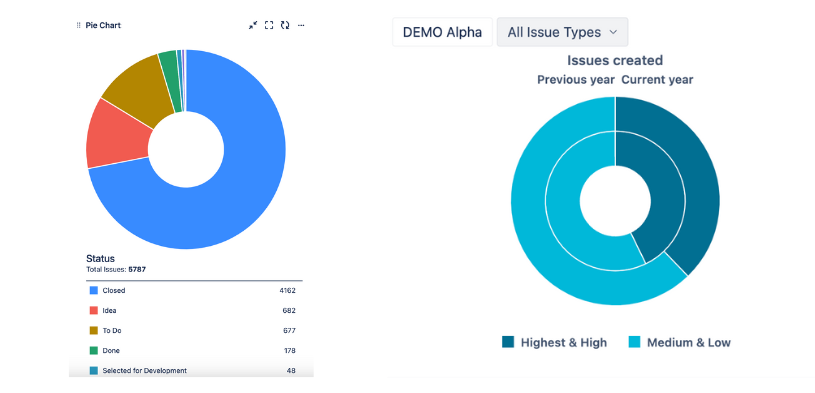
Task: Click the To Do count 677
Action: pyautogui.click(x=290, y=331)
